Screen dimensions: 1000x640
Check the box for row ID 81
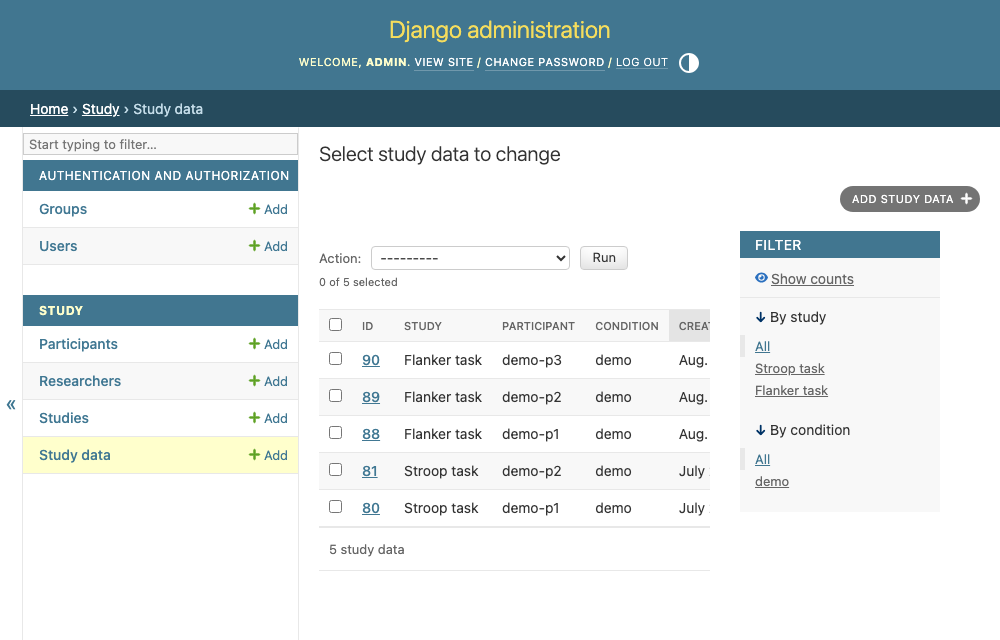(x=335, y=470)
